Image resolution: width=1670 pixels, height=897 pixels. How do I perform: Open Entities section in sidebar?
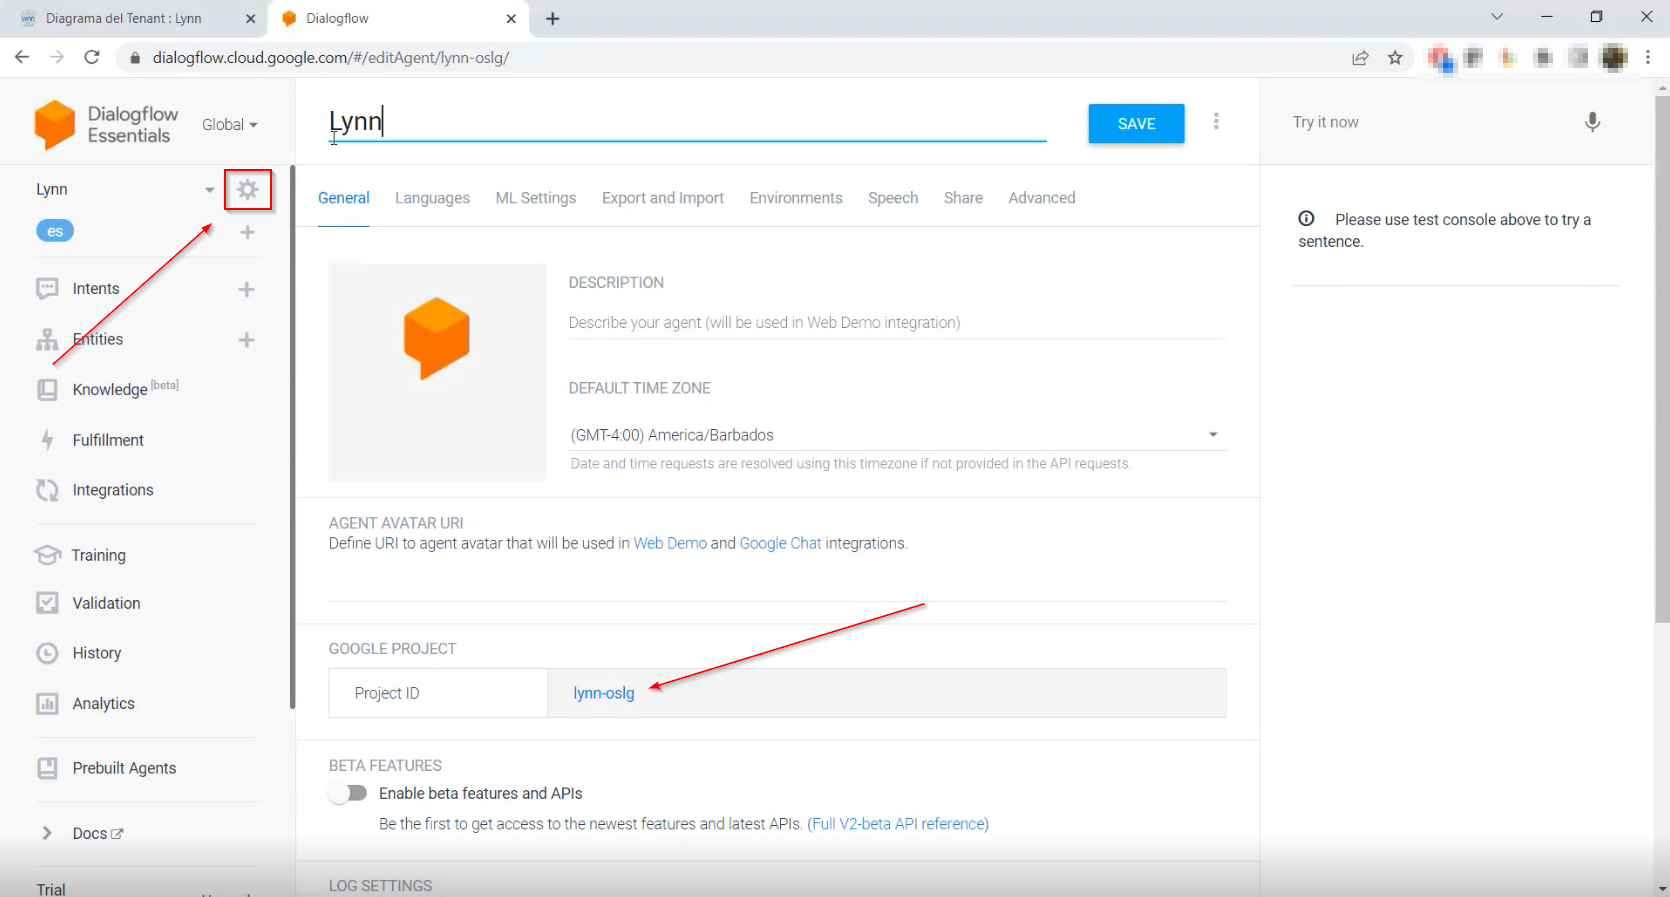[x=98, y=339]
